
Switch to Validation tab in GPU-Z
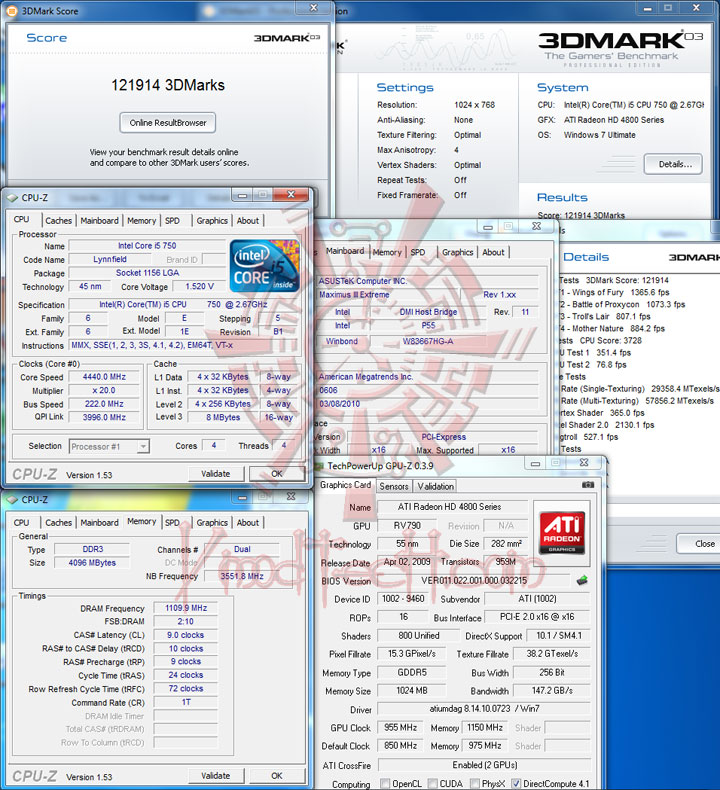tap(435, 486)
